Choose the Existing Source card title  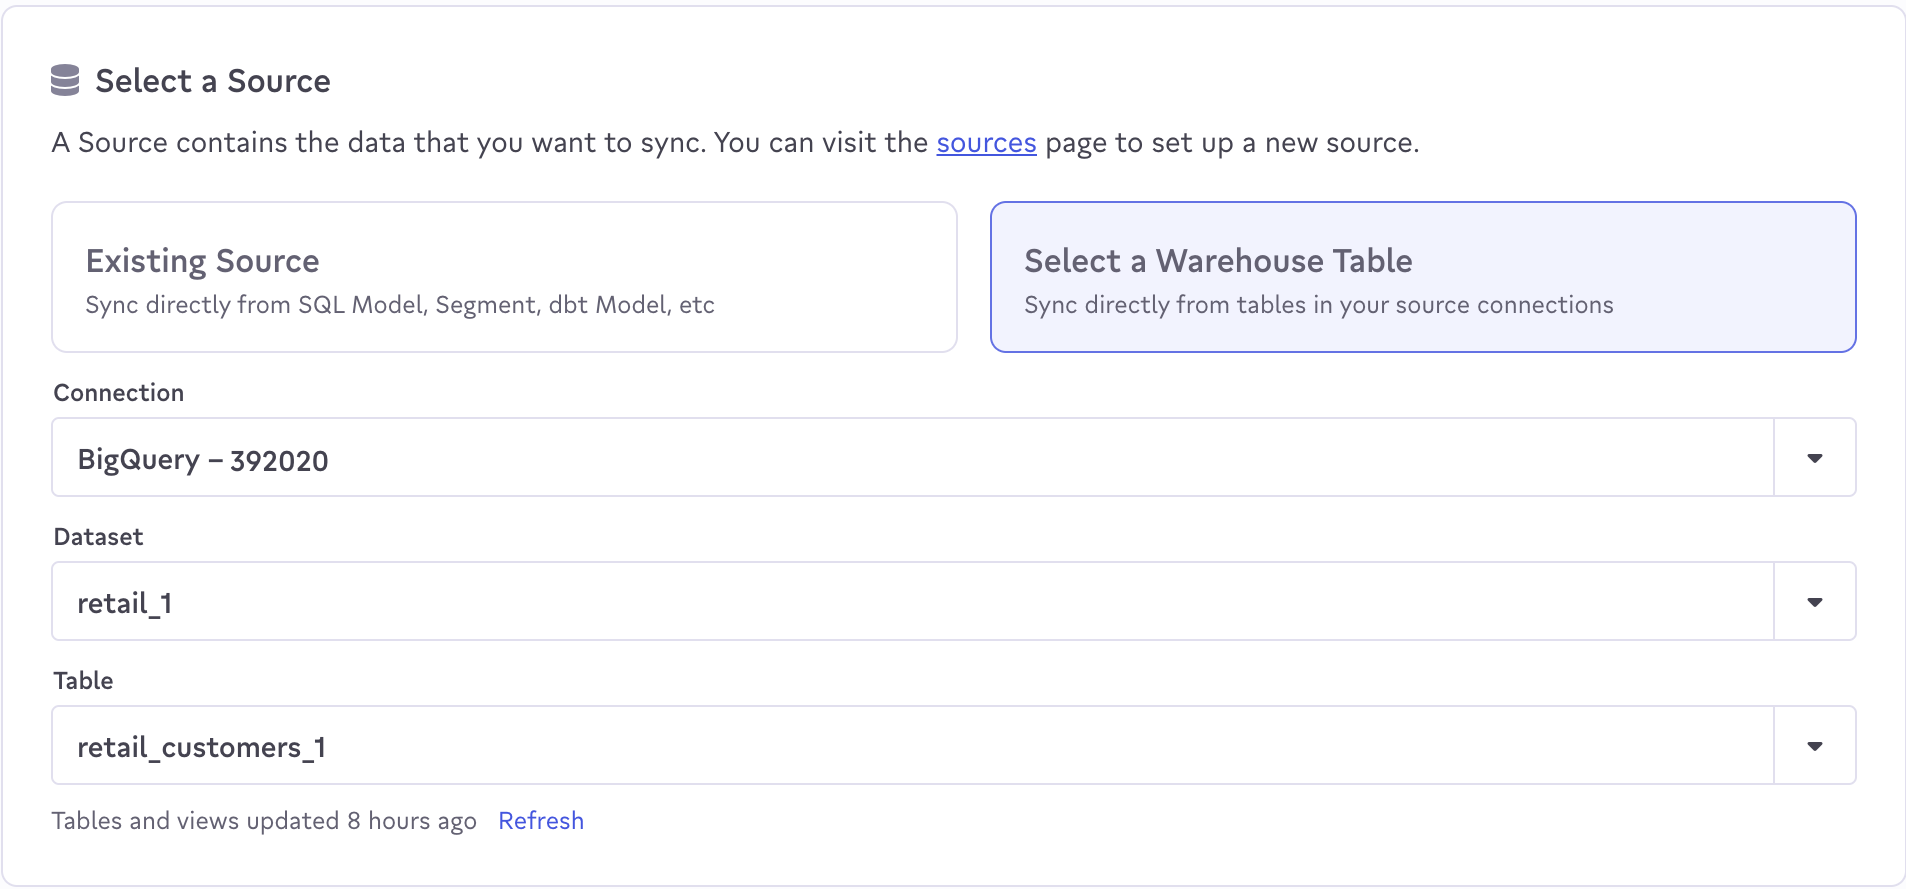202,261
